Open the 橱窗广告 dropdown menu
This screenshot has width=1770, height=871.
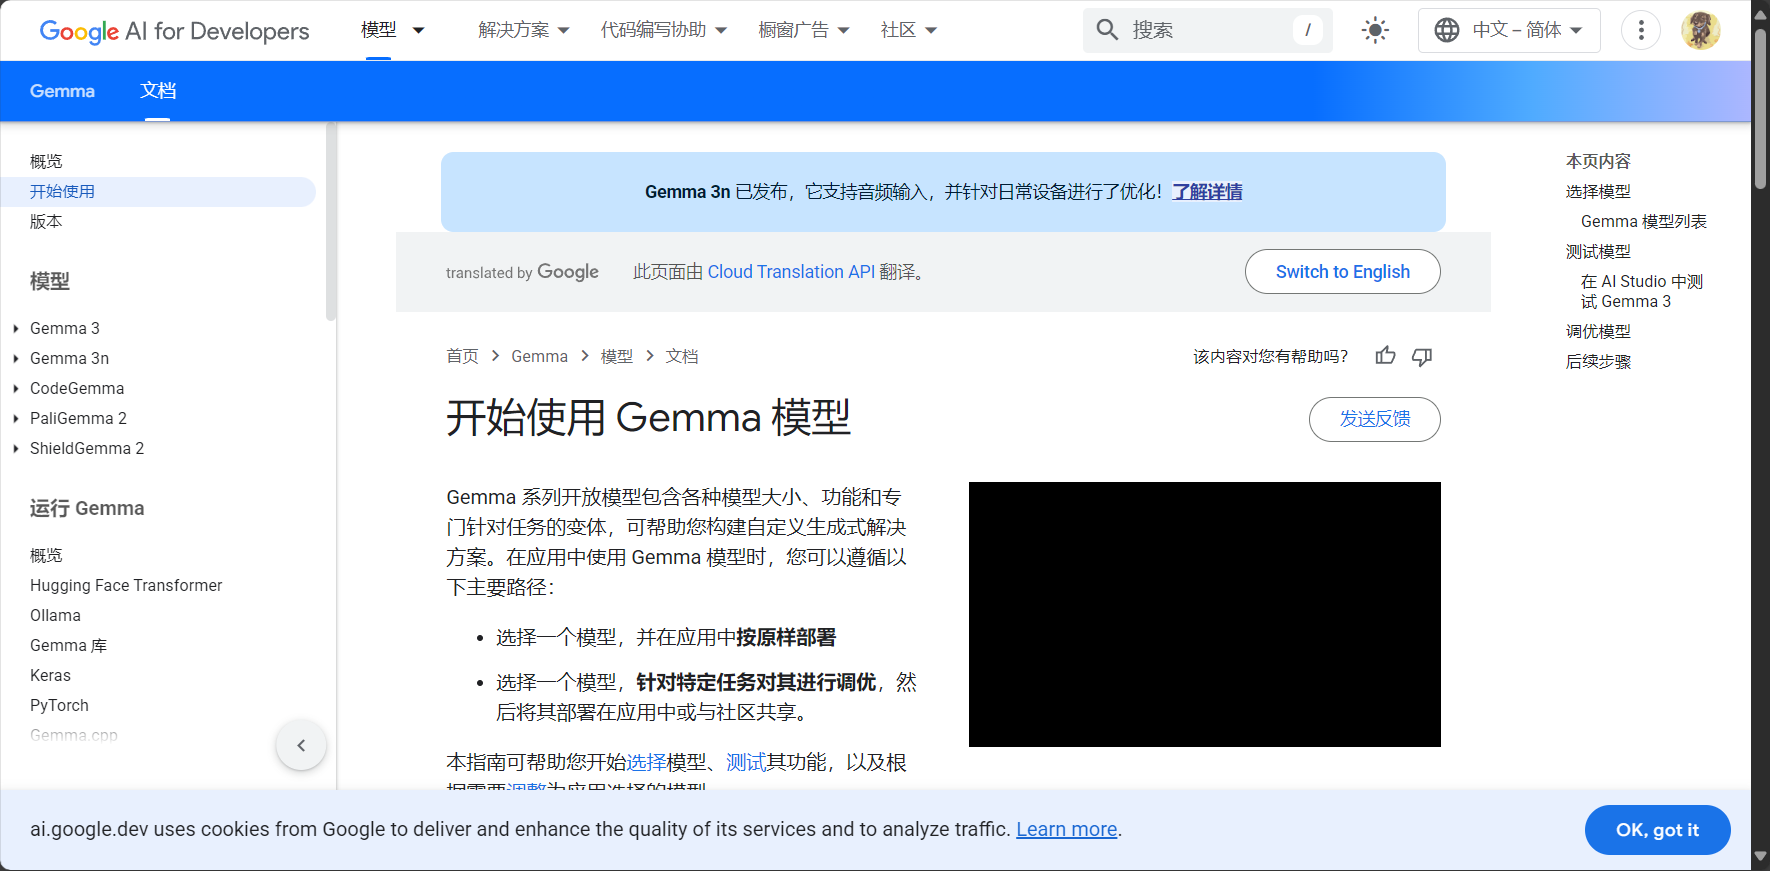click(804, 30)
